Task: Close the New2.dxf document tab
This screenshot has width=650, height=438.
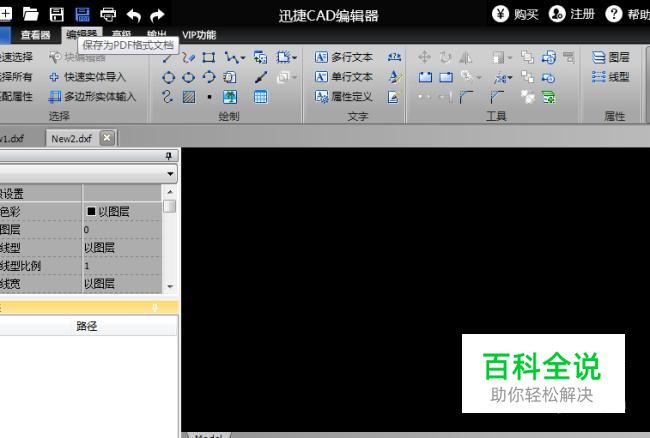Action: pos(107,138)
